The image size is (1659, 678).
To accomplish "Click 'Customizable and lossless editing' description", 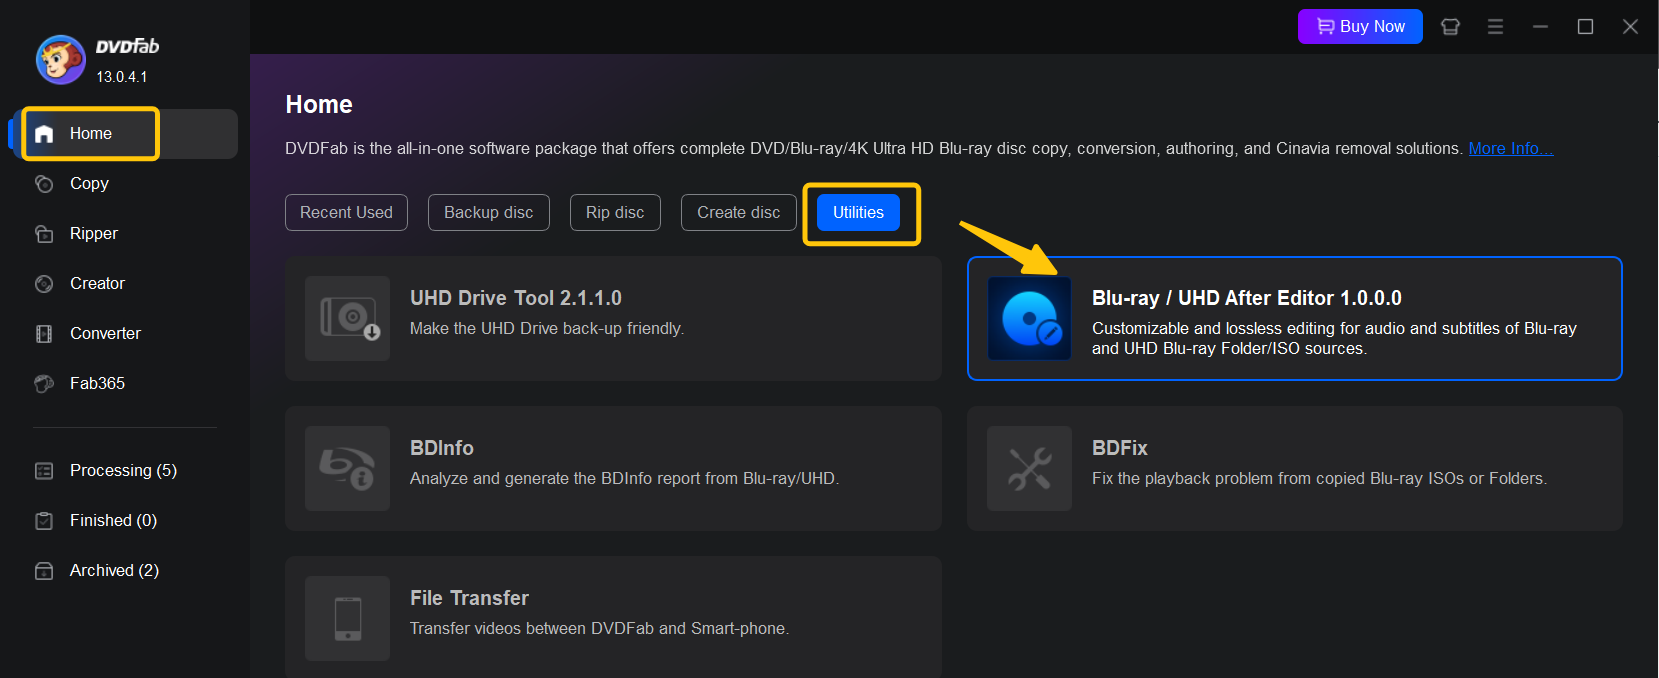I will click(1334, 339).
